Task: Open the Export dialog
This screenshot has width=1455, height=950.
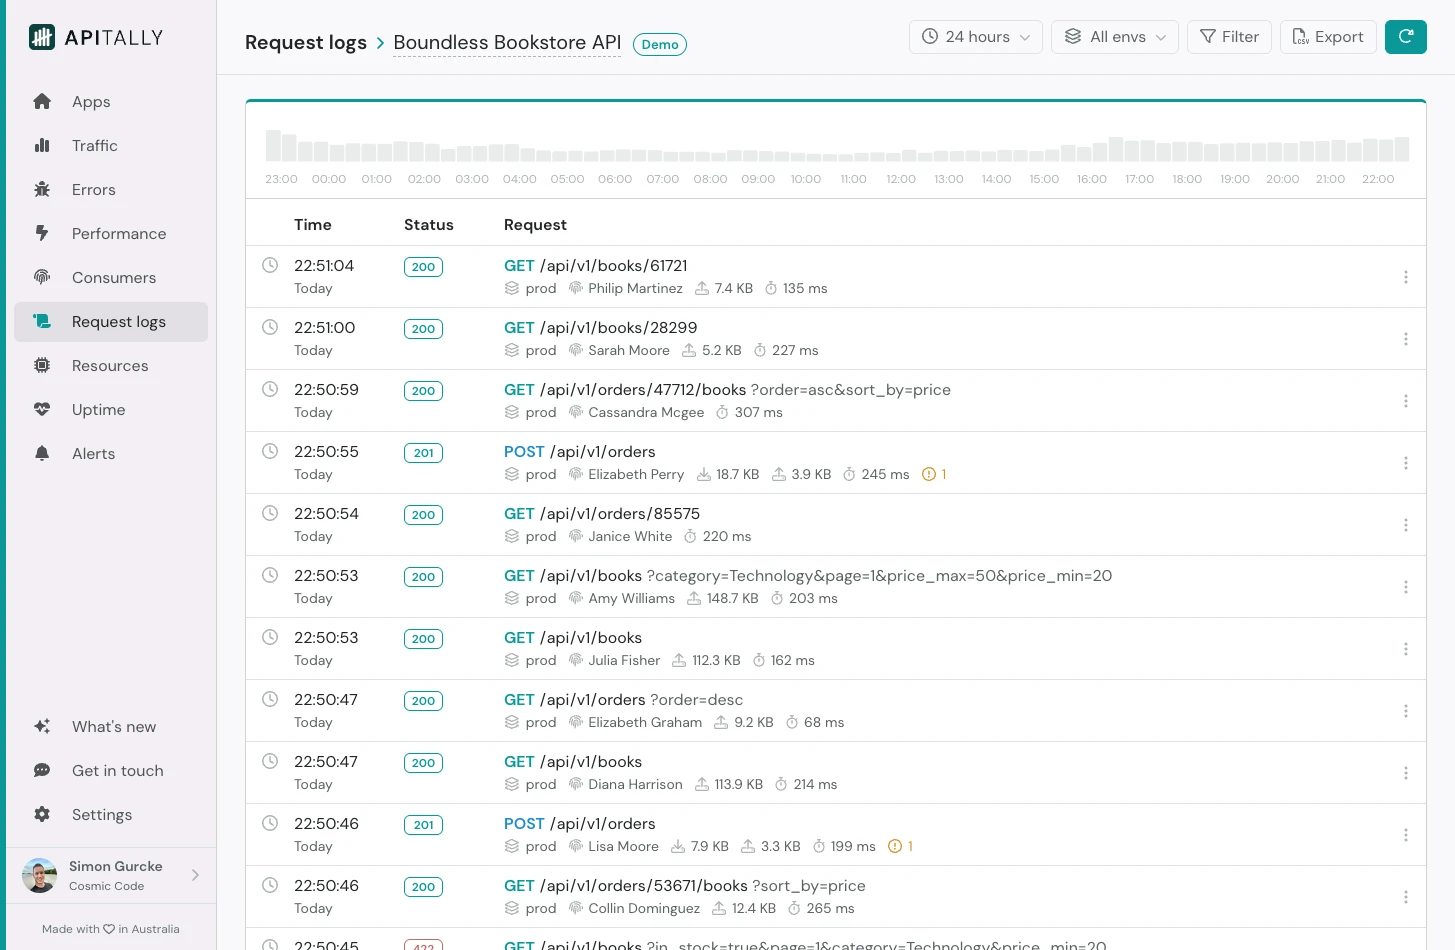Action: (1328, 36)
